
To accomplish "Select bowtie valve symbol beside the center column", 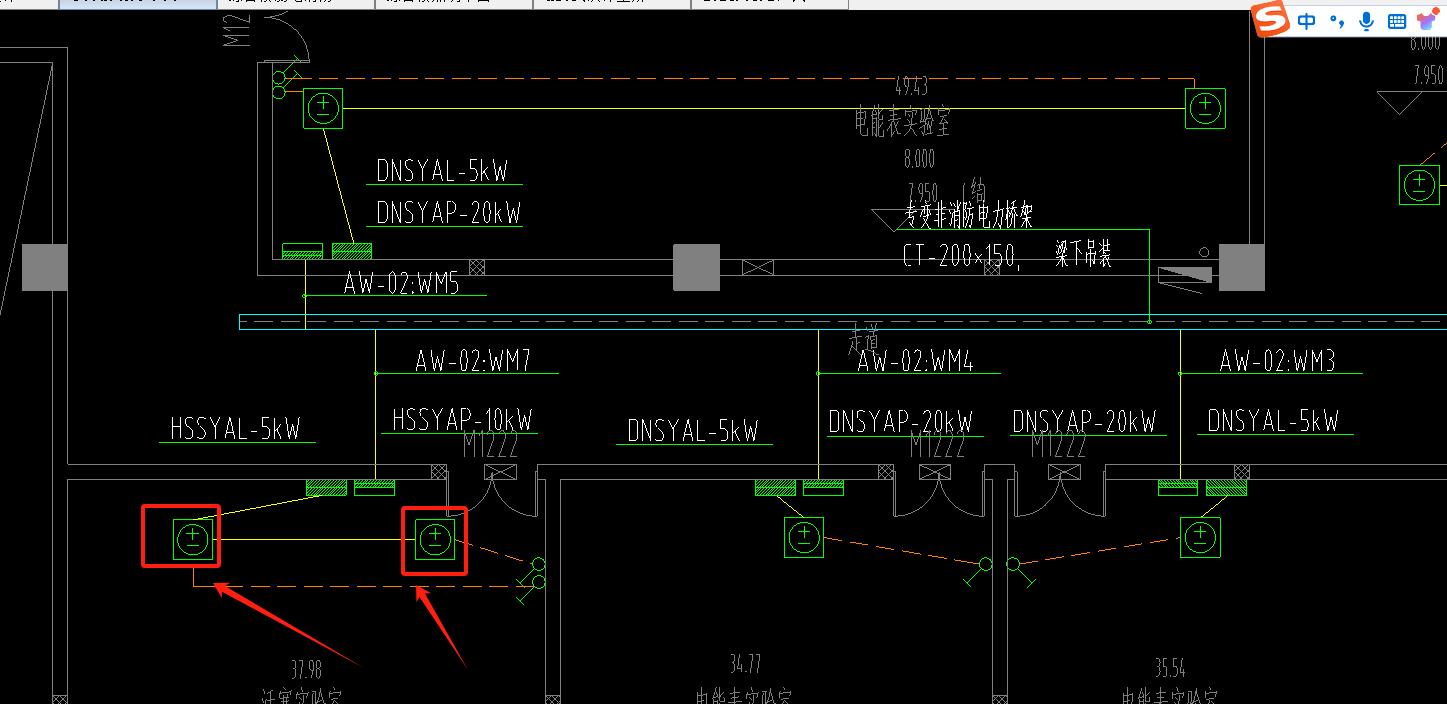I will [x=758, y=268].
